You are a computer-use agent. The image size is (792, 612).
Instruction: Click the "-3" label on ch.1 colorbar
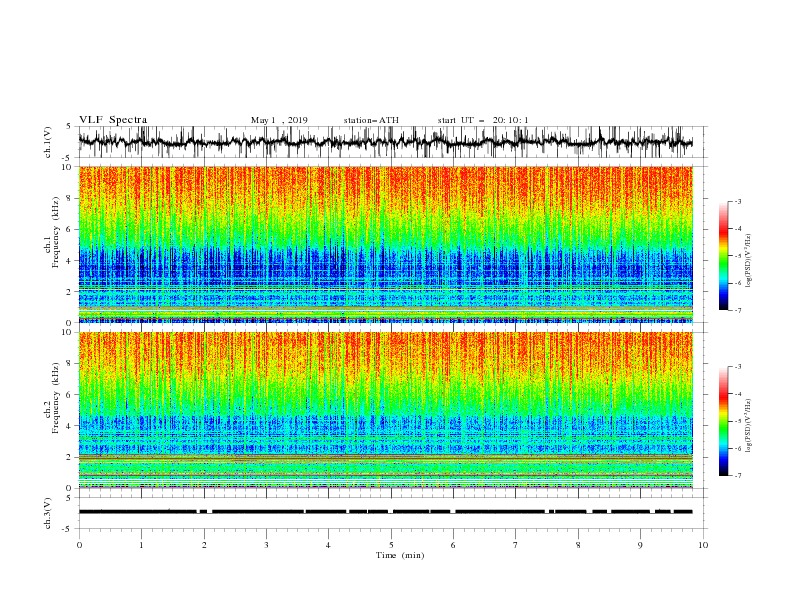pyautogui.click(x=737, y=201)
